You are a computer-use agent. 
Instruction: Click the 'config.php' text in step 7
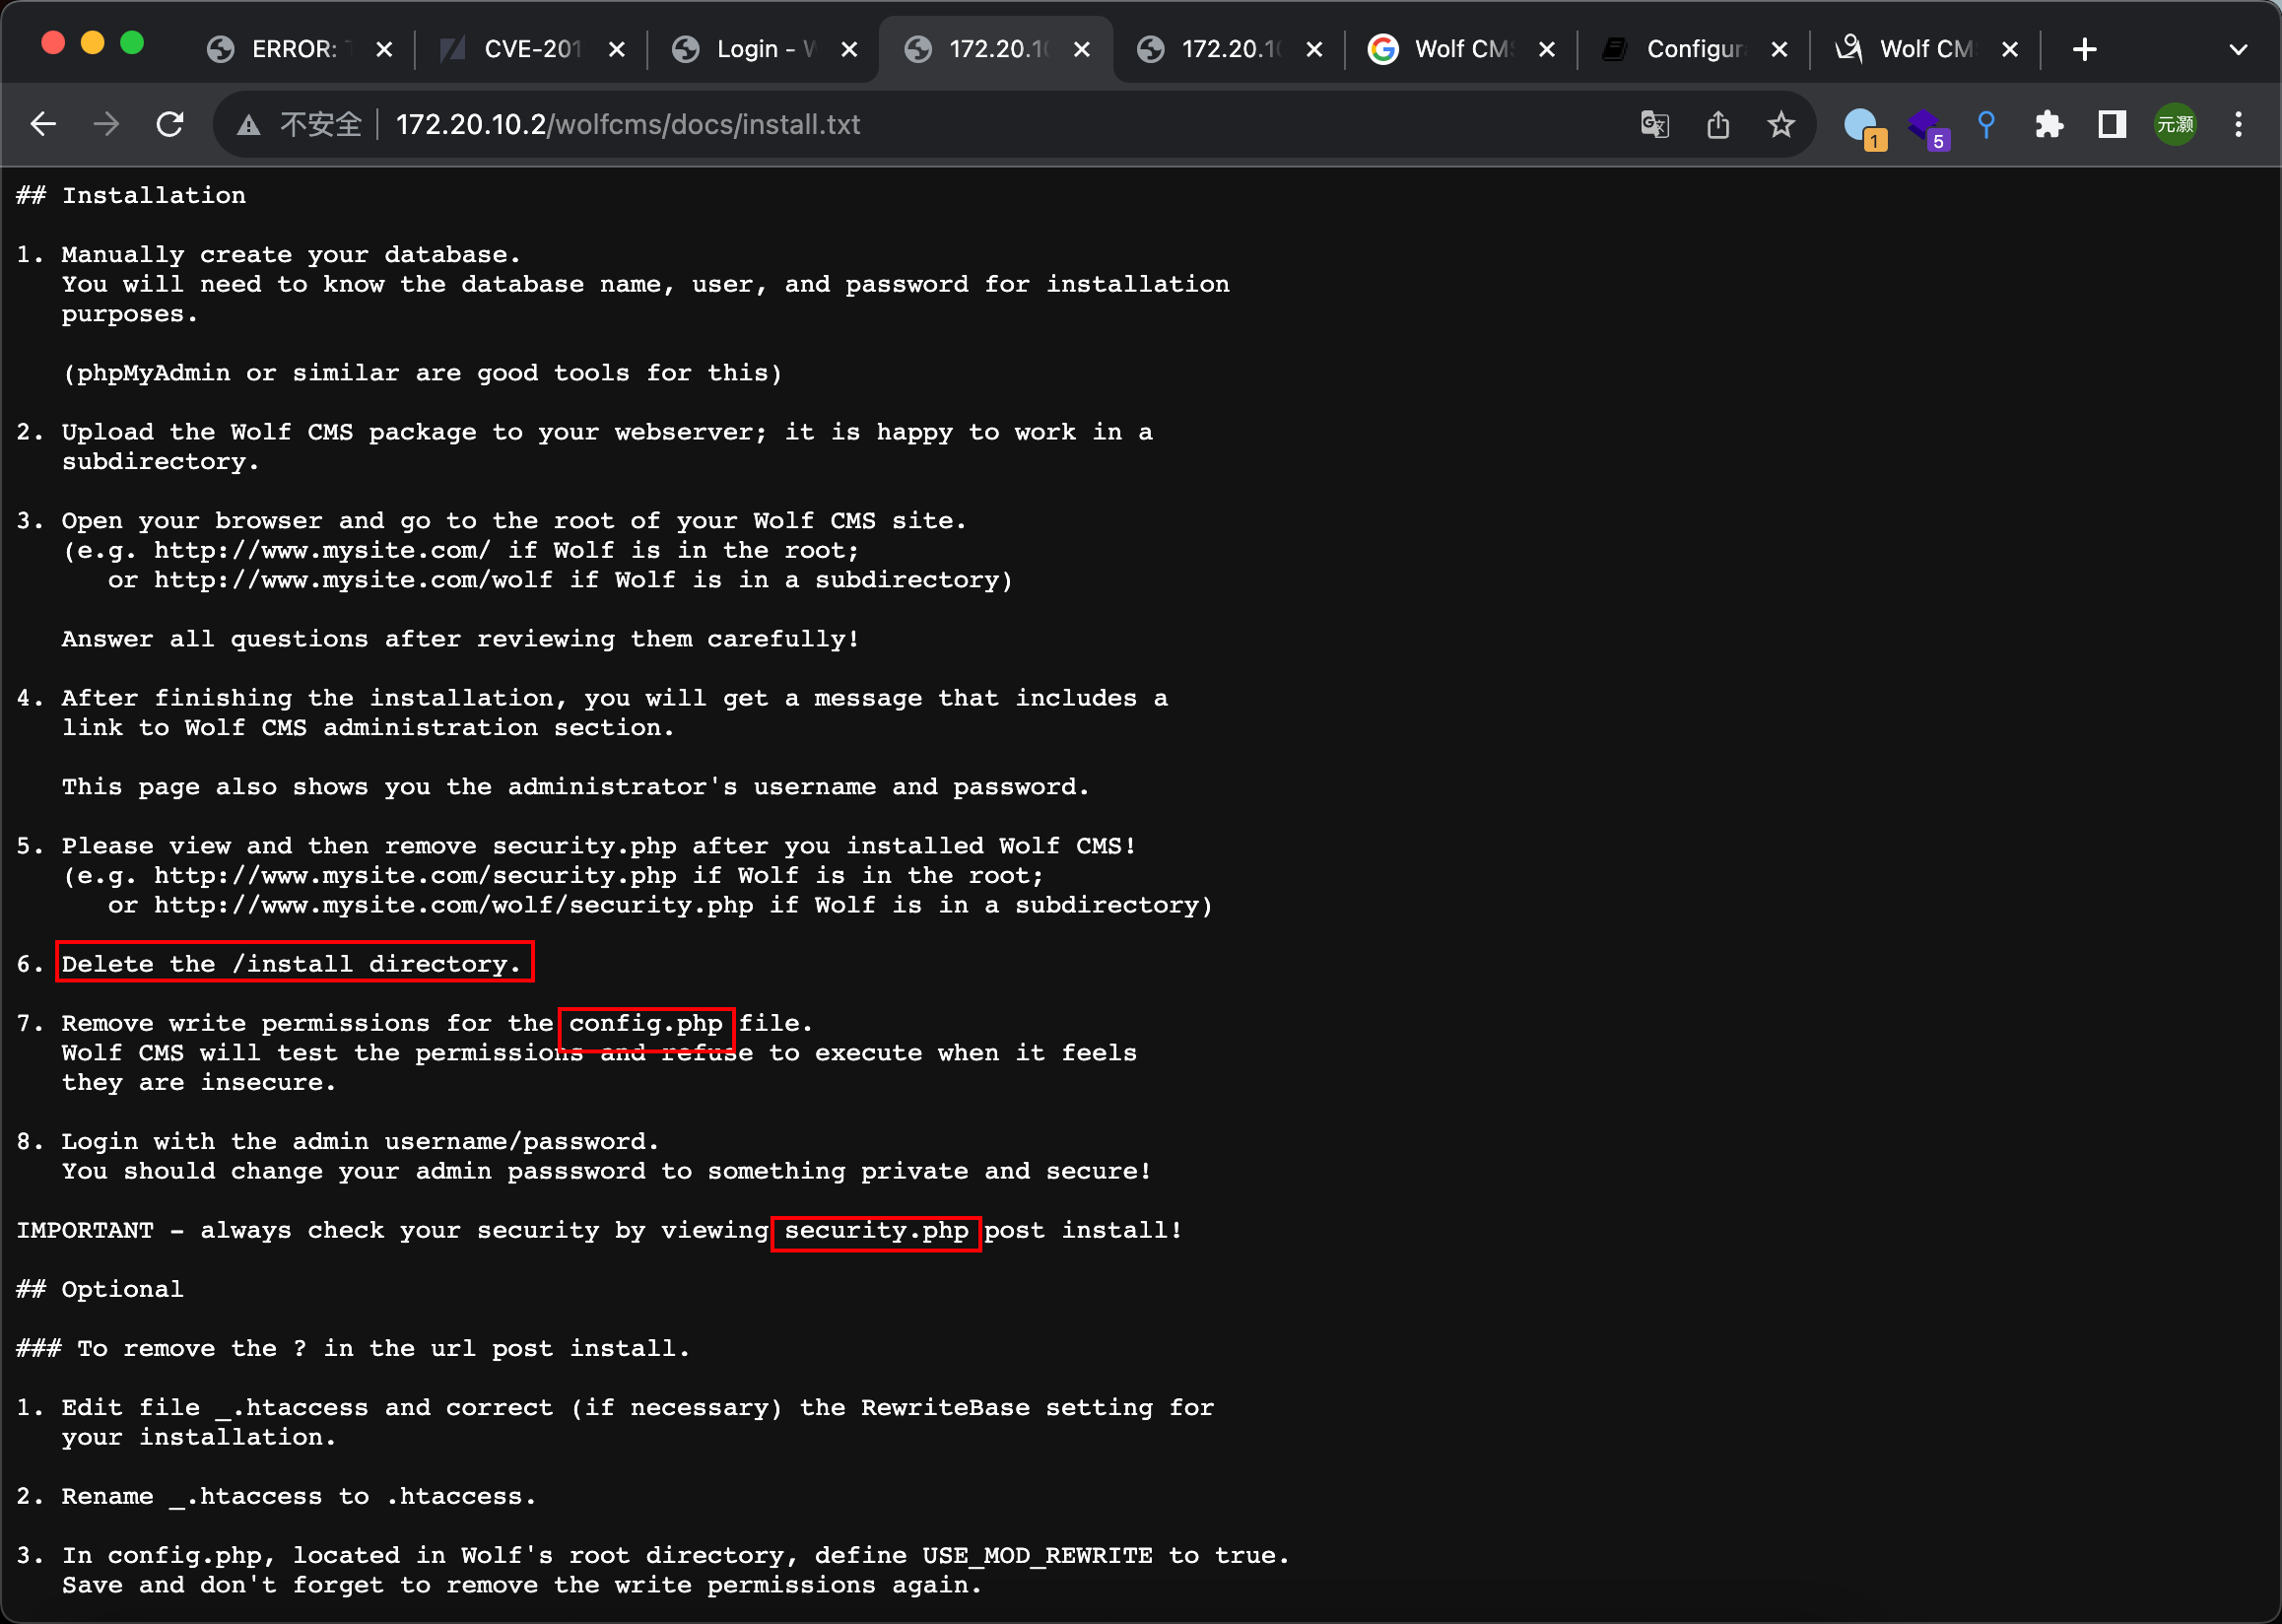[x=646, y=1023]
